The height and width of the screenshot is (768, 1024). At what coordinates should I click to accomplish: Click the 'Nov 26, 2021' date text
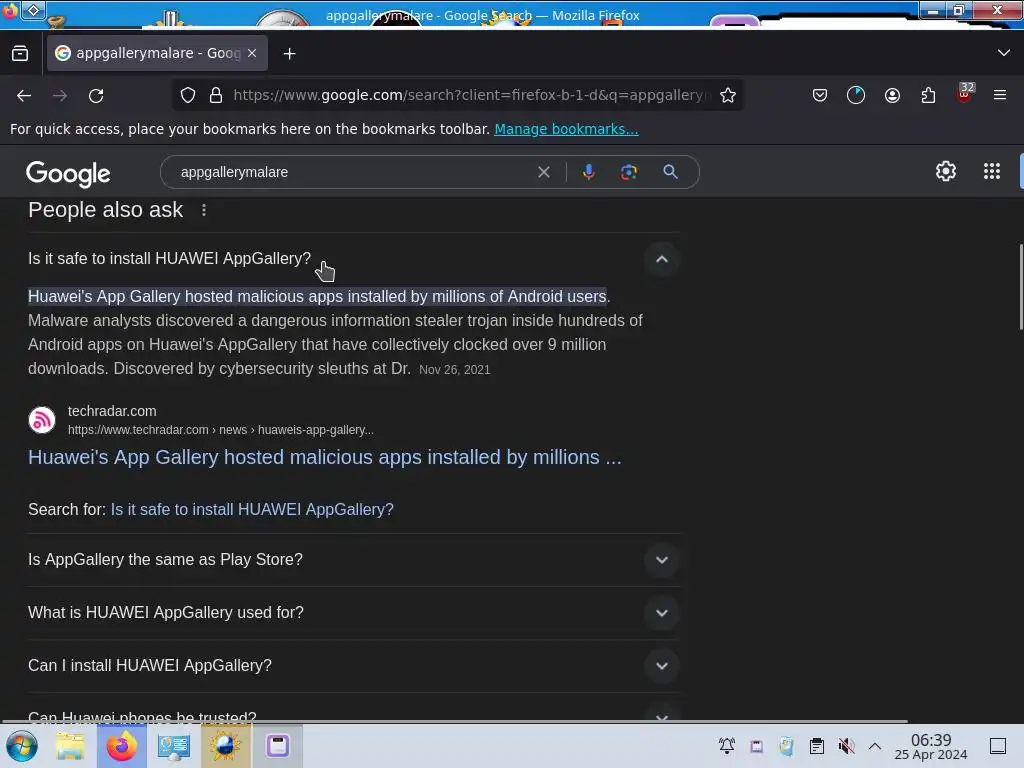coord(455,370)
